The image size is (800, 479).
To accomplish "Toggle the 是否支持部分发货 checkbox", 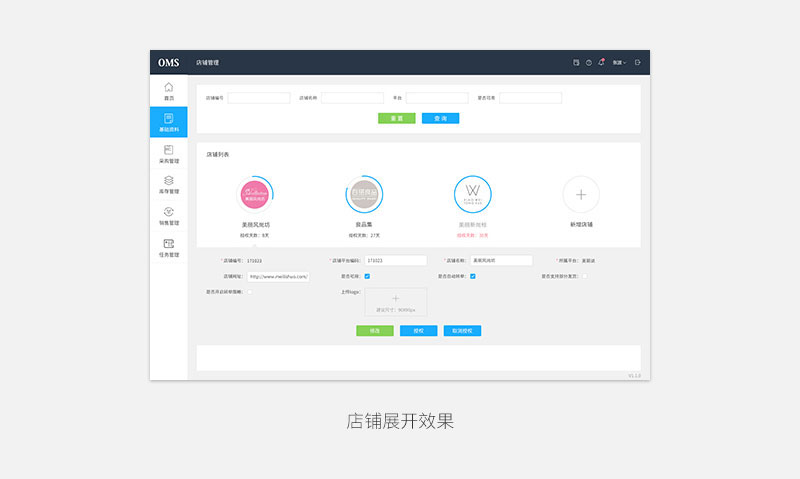I will click(585, 276).
